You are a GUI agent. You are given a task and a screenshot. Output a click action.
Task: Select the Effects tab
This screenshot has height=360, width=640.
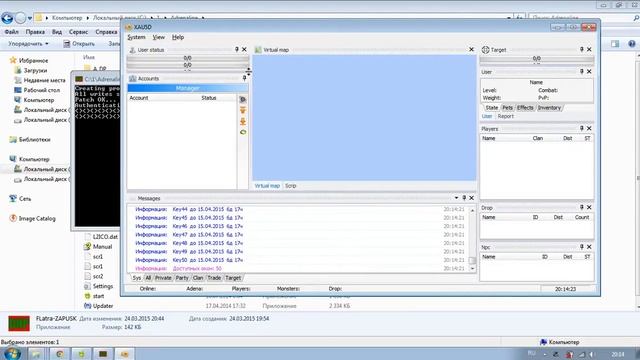(525, 108)
